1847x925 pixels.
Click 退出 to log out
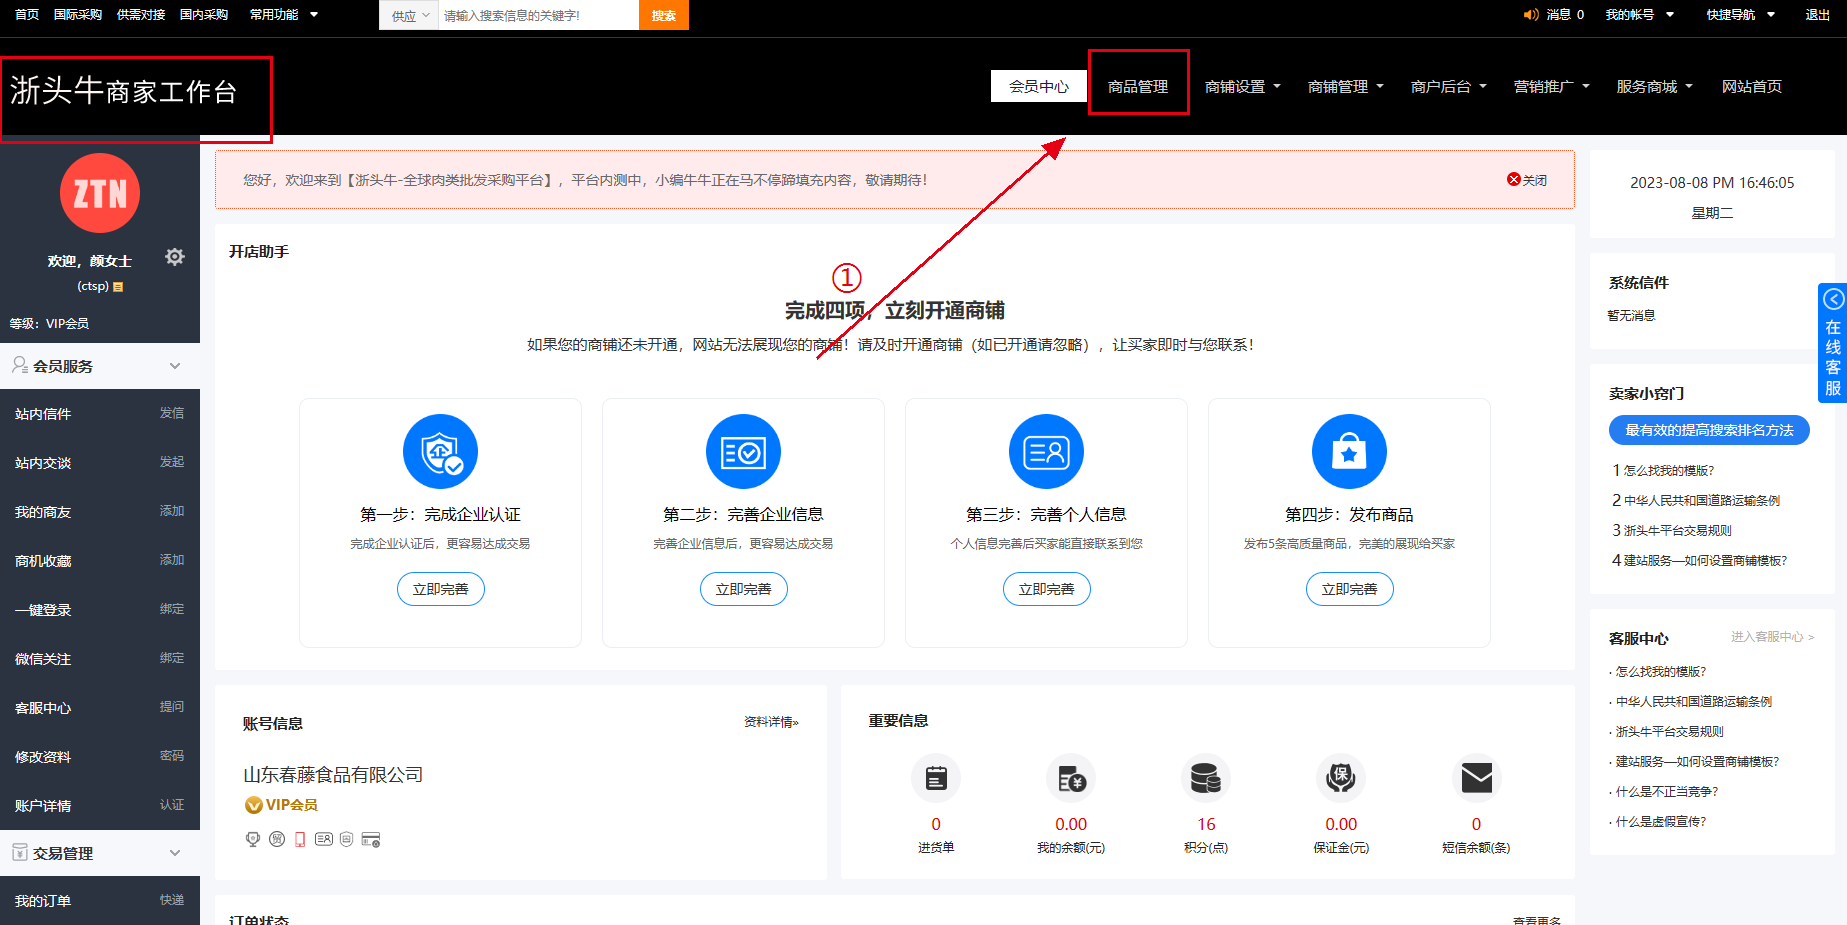click(1817, 15)
